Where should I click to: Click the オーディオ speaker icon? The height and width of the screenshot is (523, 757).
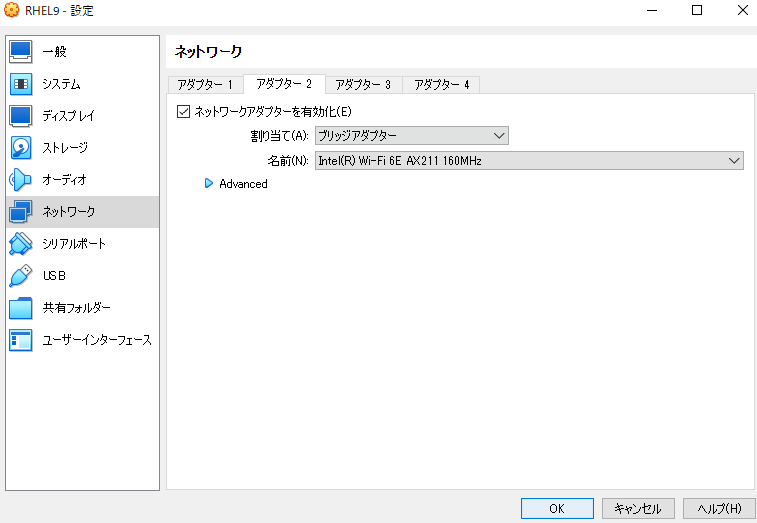pos(21,180)
